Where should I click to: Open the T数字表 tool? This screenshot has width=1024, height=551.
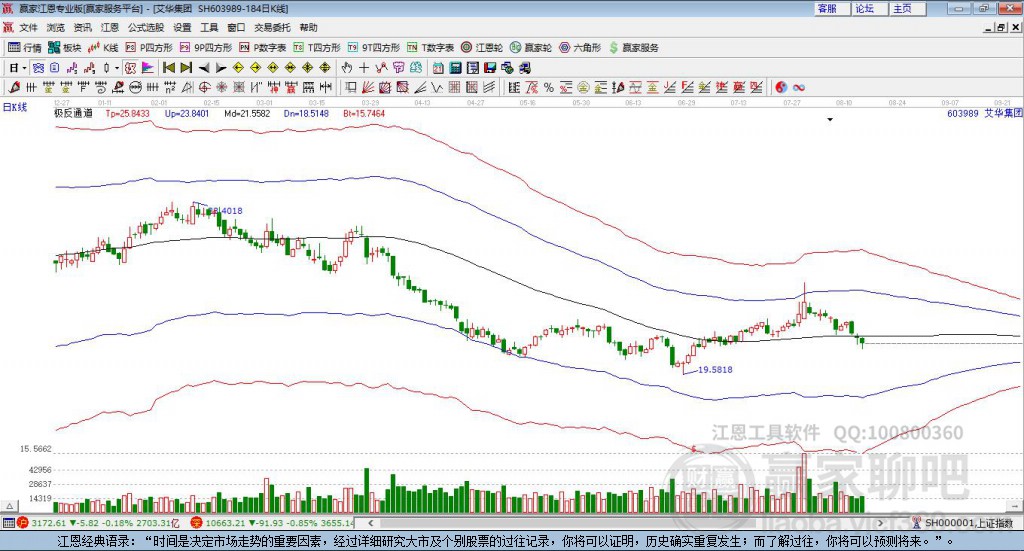[x=430, y=48]
